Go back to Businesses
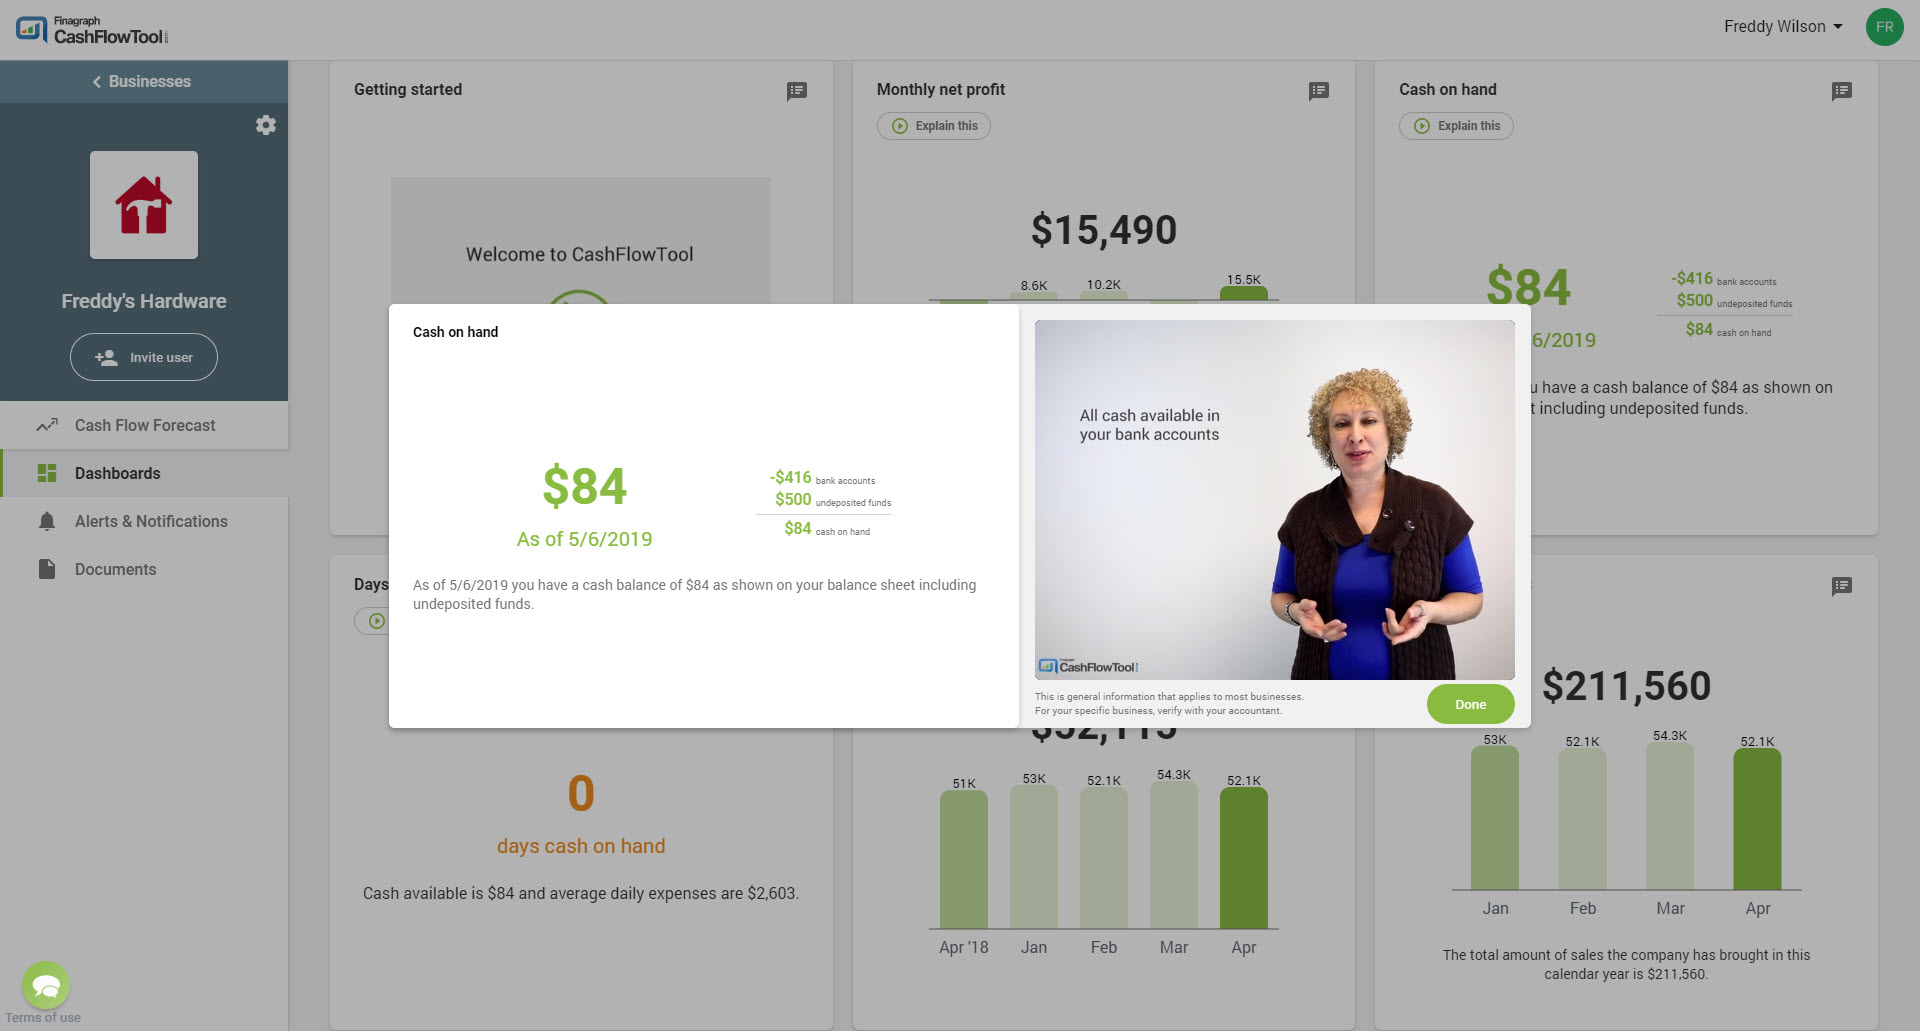 point(144,81)
